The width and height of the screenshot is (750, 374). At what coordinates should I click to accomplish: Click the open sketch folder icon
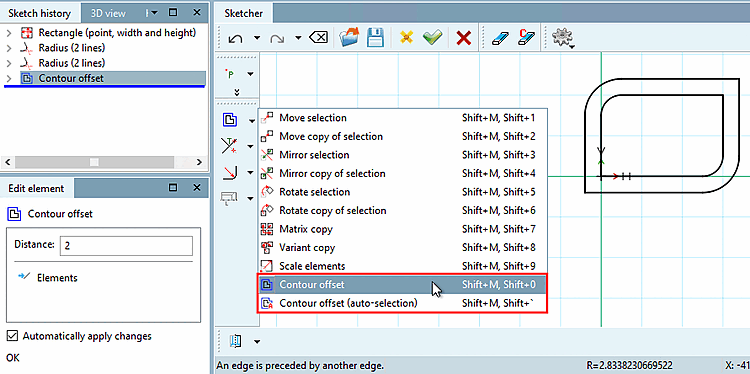350,37
